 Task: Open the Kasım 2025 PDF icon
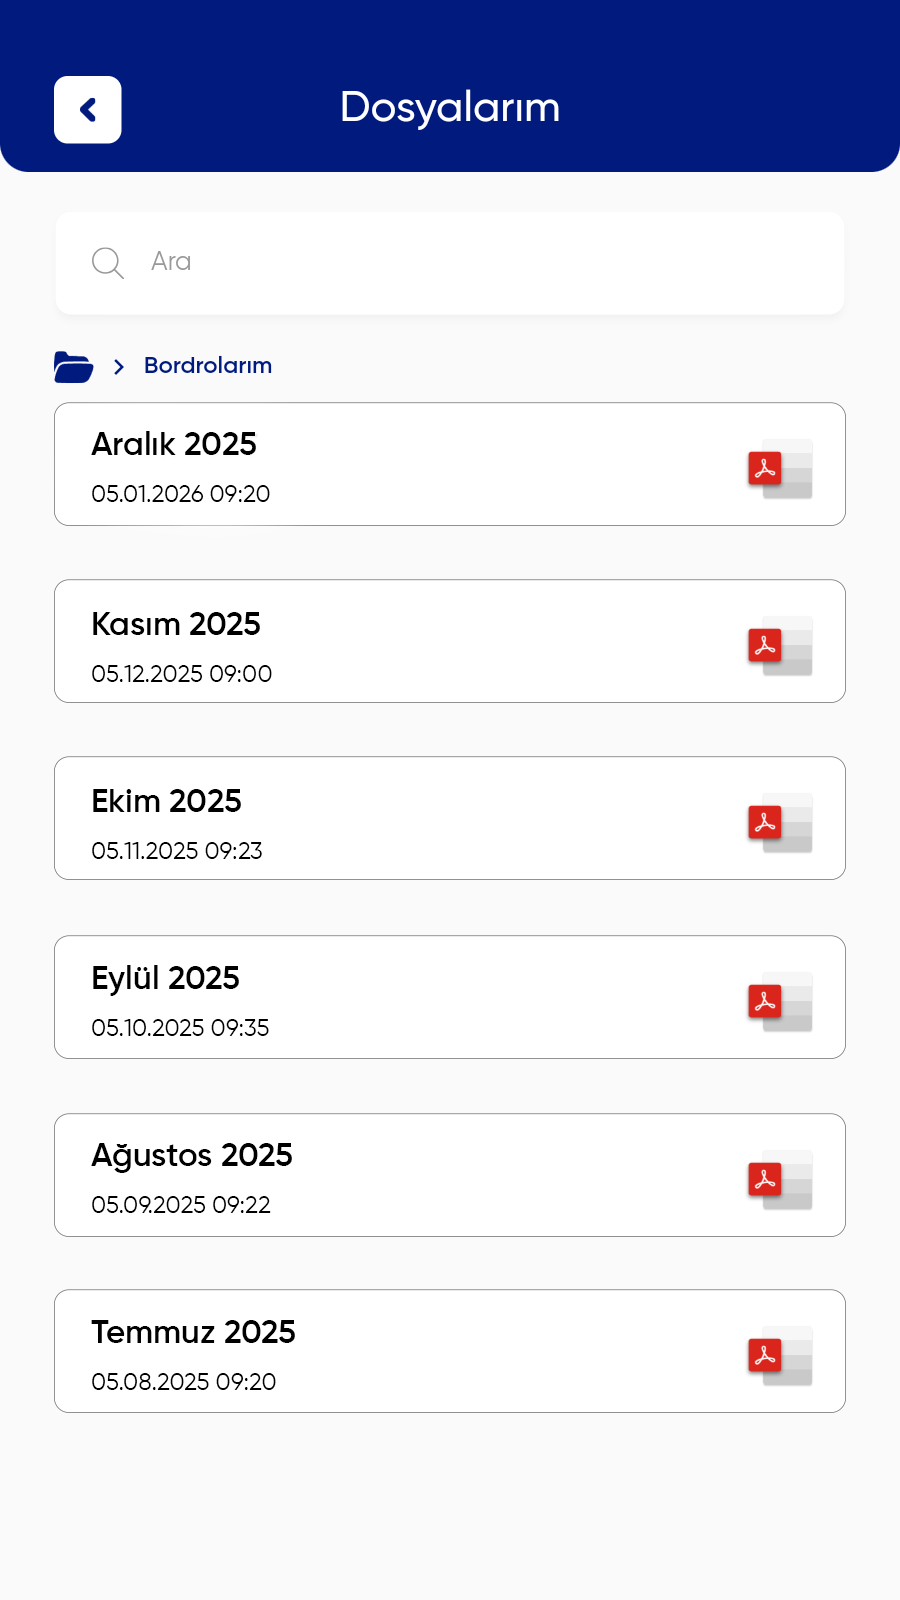pyautogui.click(x=779, y=645)
